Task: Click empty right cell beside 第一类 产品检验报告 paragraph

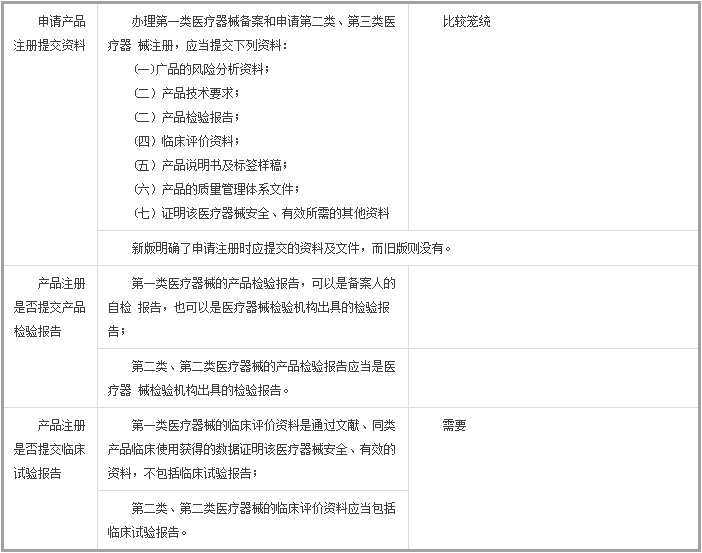Action: point(552,307)
